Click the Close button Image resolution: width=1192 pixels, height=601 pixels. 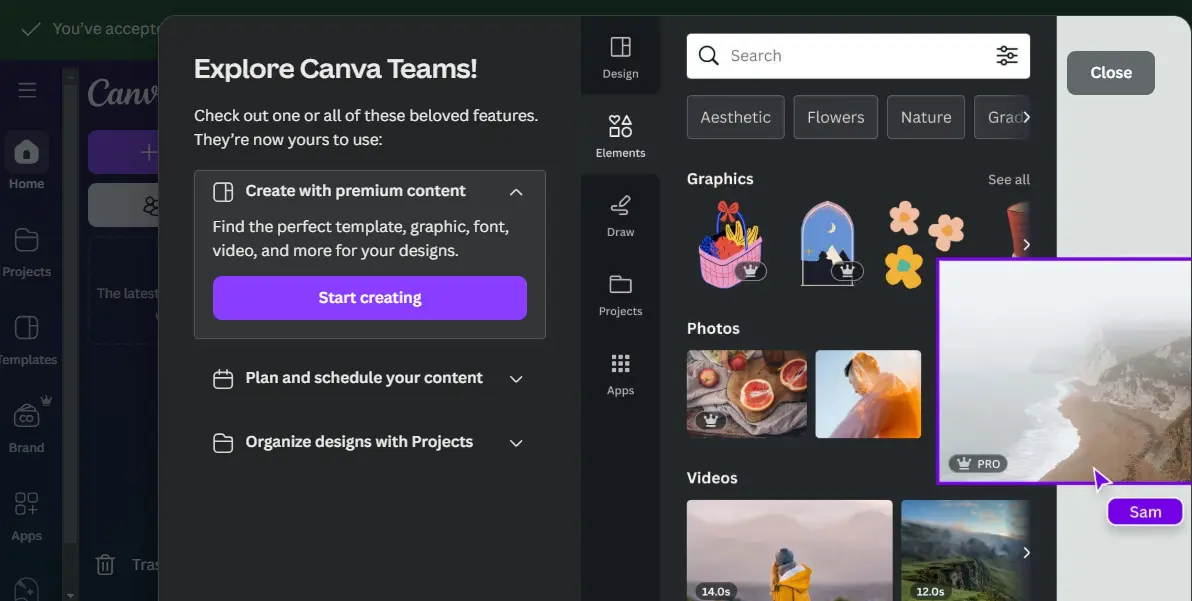[1111, 73]
